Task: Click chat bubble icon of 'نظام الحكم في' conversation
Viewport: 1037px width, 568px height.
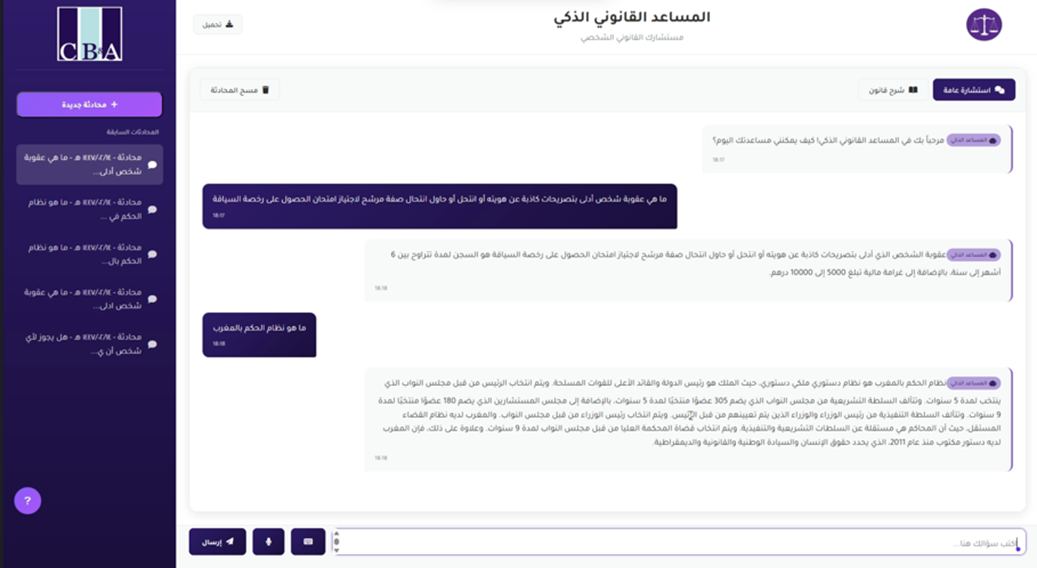Action: click(152, 210)
